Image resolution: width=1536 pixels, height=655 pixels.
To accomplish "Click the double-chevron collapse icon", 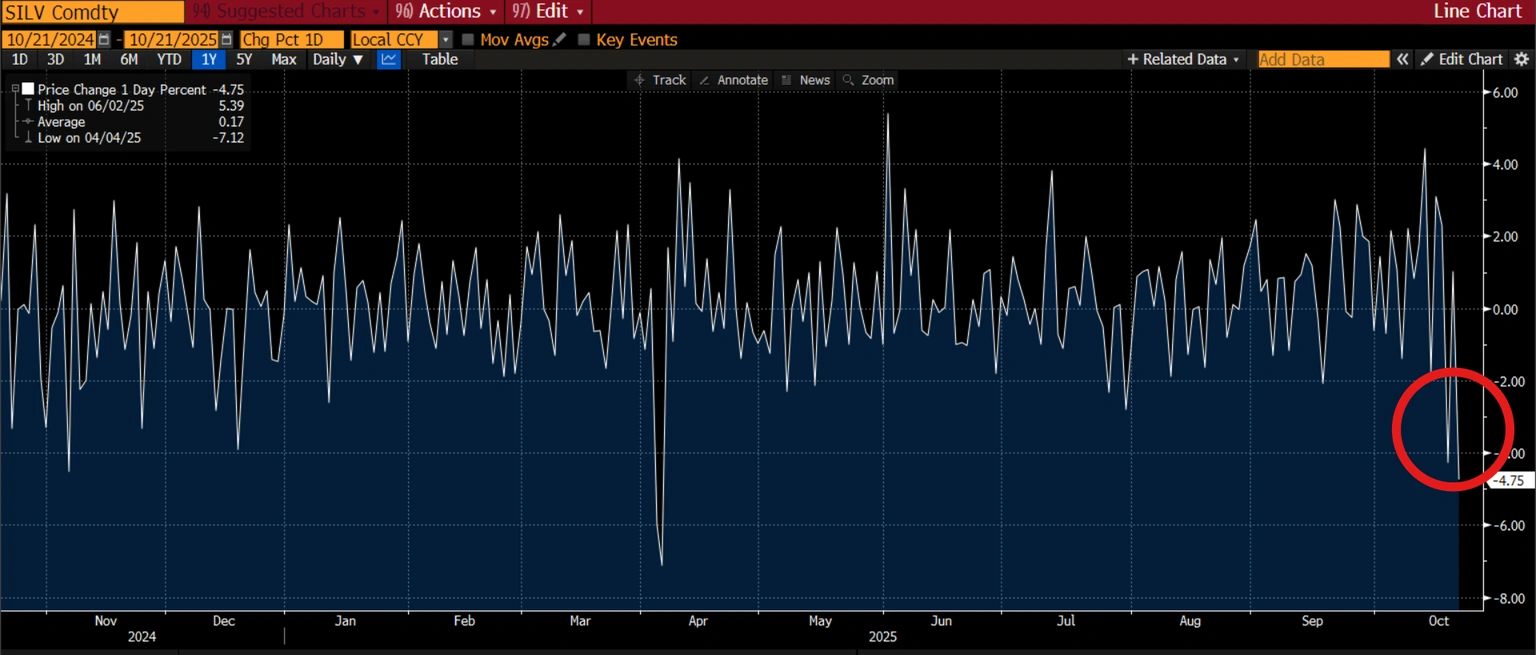I will (x=1402, y=59).
